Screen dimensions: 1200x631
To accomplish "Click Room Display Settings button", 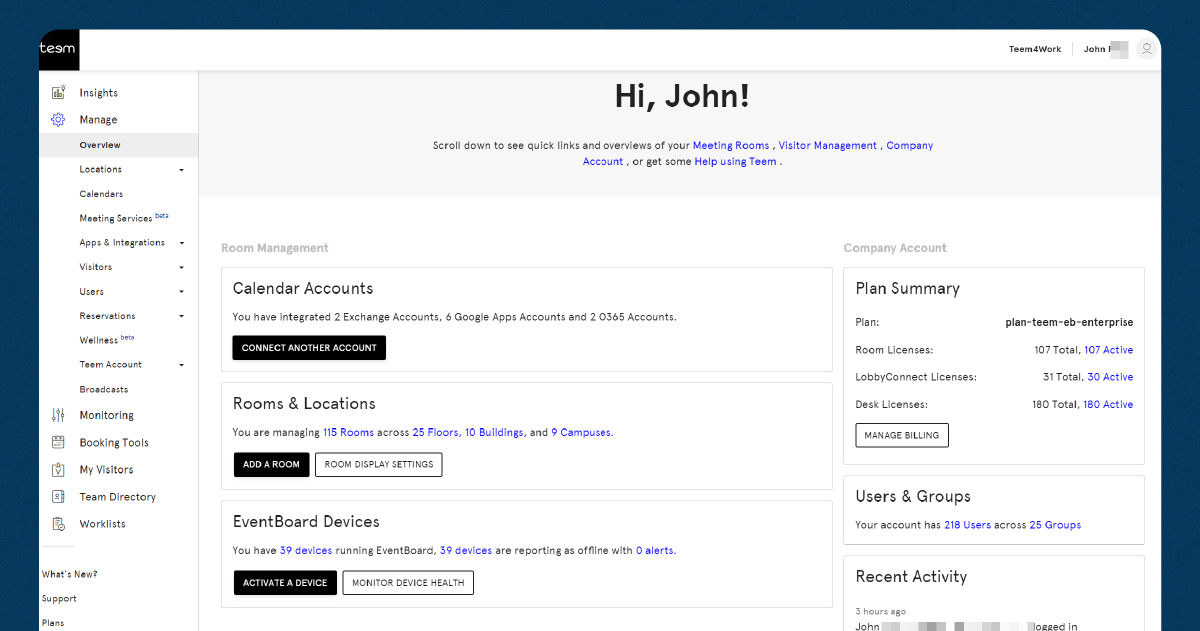I will point(379,465).
